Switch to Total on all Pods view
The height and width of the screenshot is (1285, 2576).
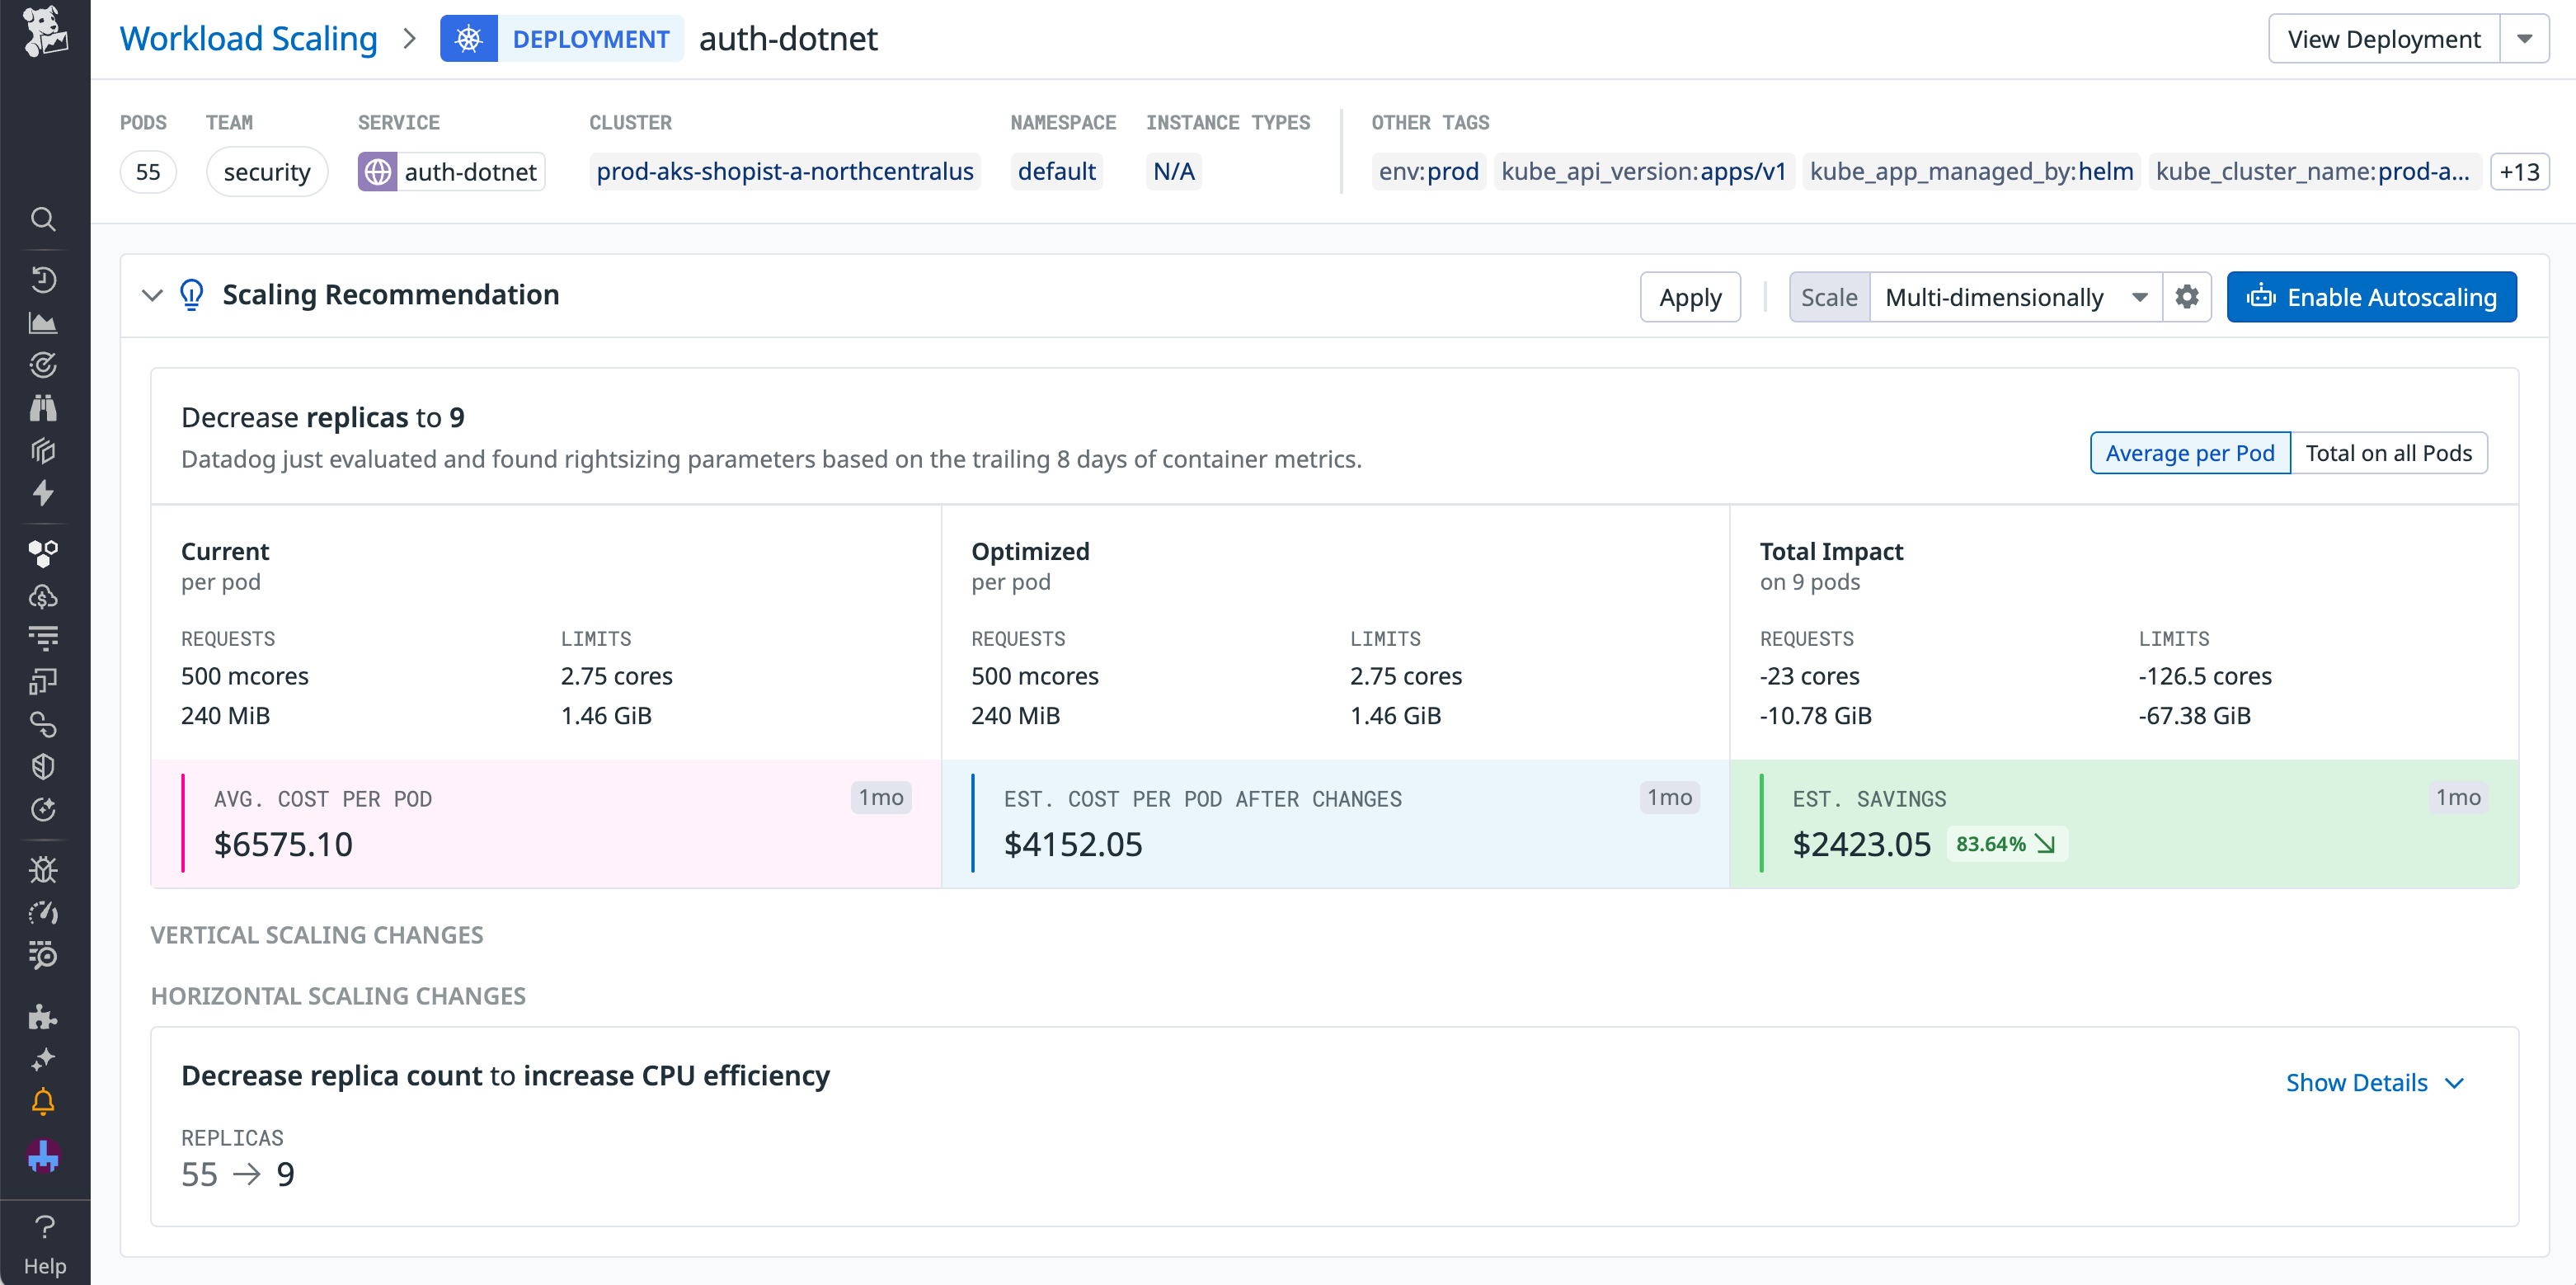click(x=2390, y=452)
